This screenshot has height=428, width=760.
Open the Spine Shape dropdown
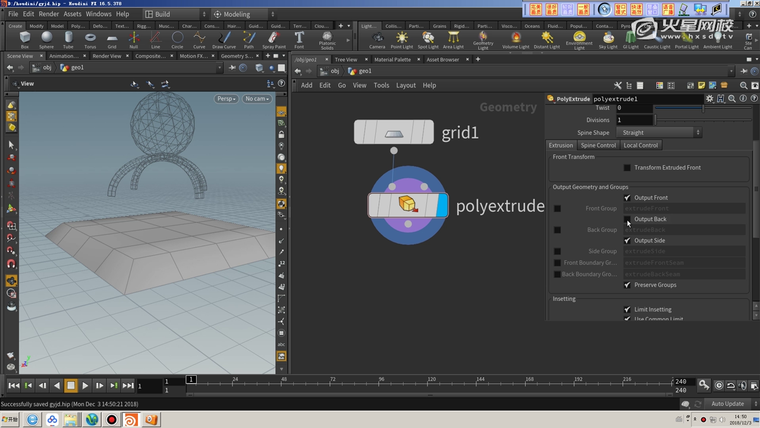pyautogui.click(x=659, y=132)
